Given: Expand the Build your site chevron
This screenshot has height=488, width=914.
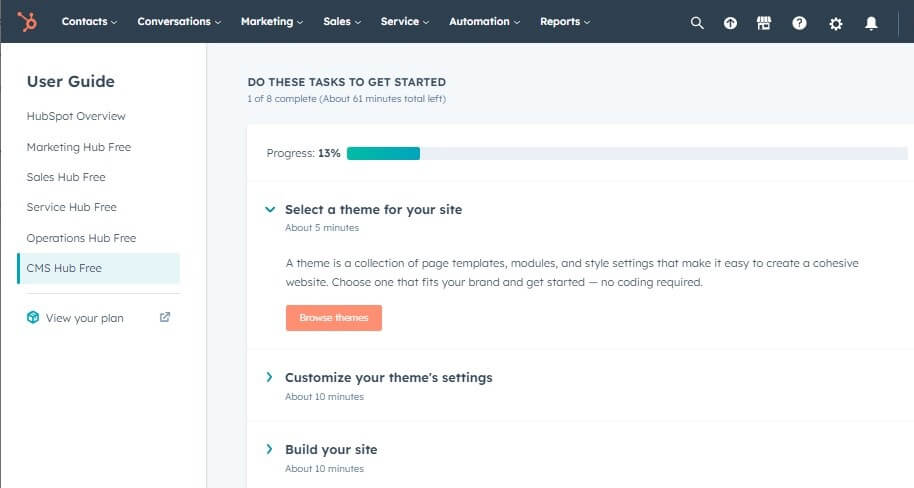Looking at the screenshot, I should (269, 449).
